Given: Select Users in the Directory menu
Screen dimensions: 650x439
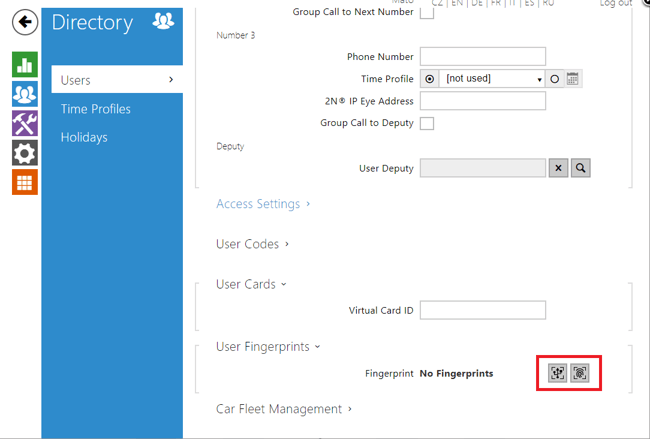Looking at the screenshot, I should [117, 79].
